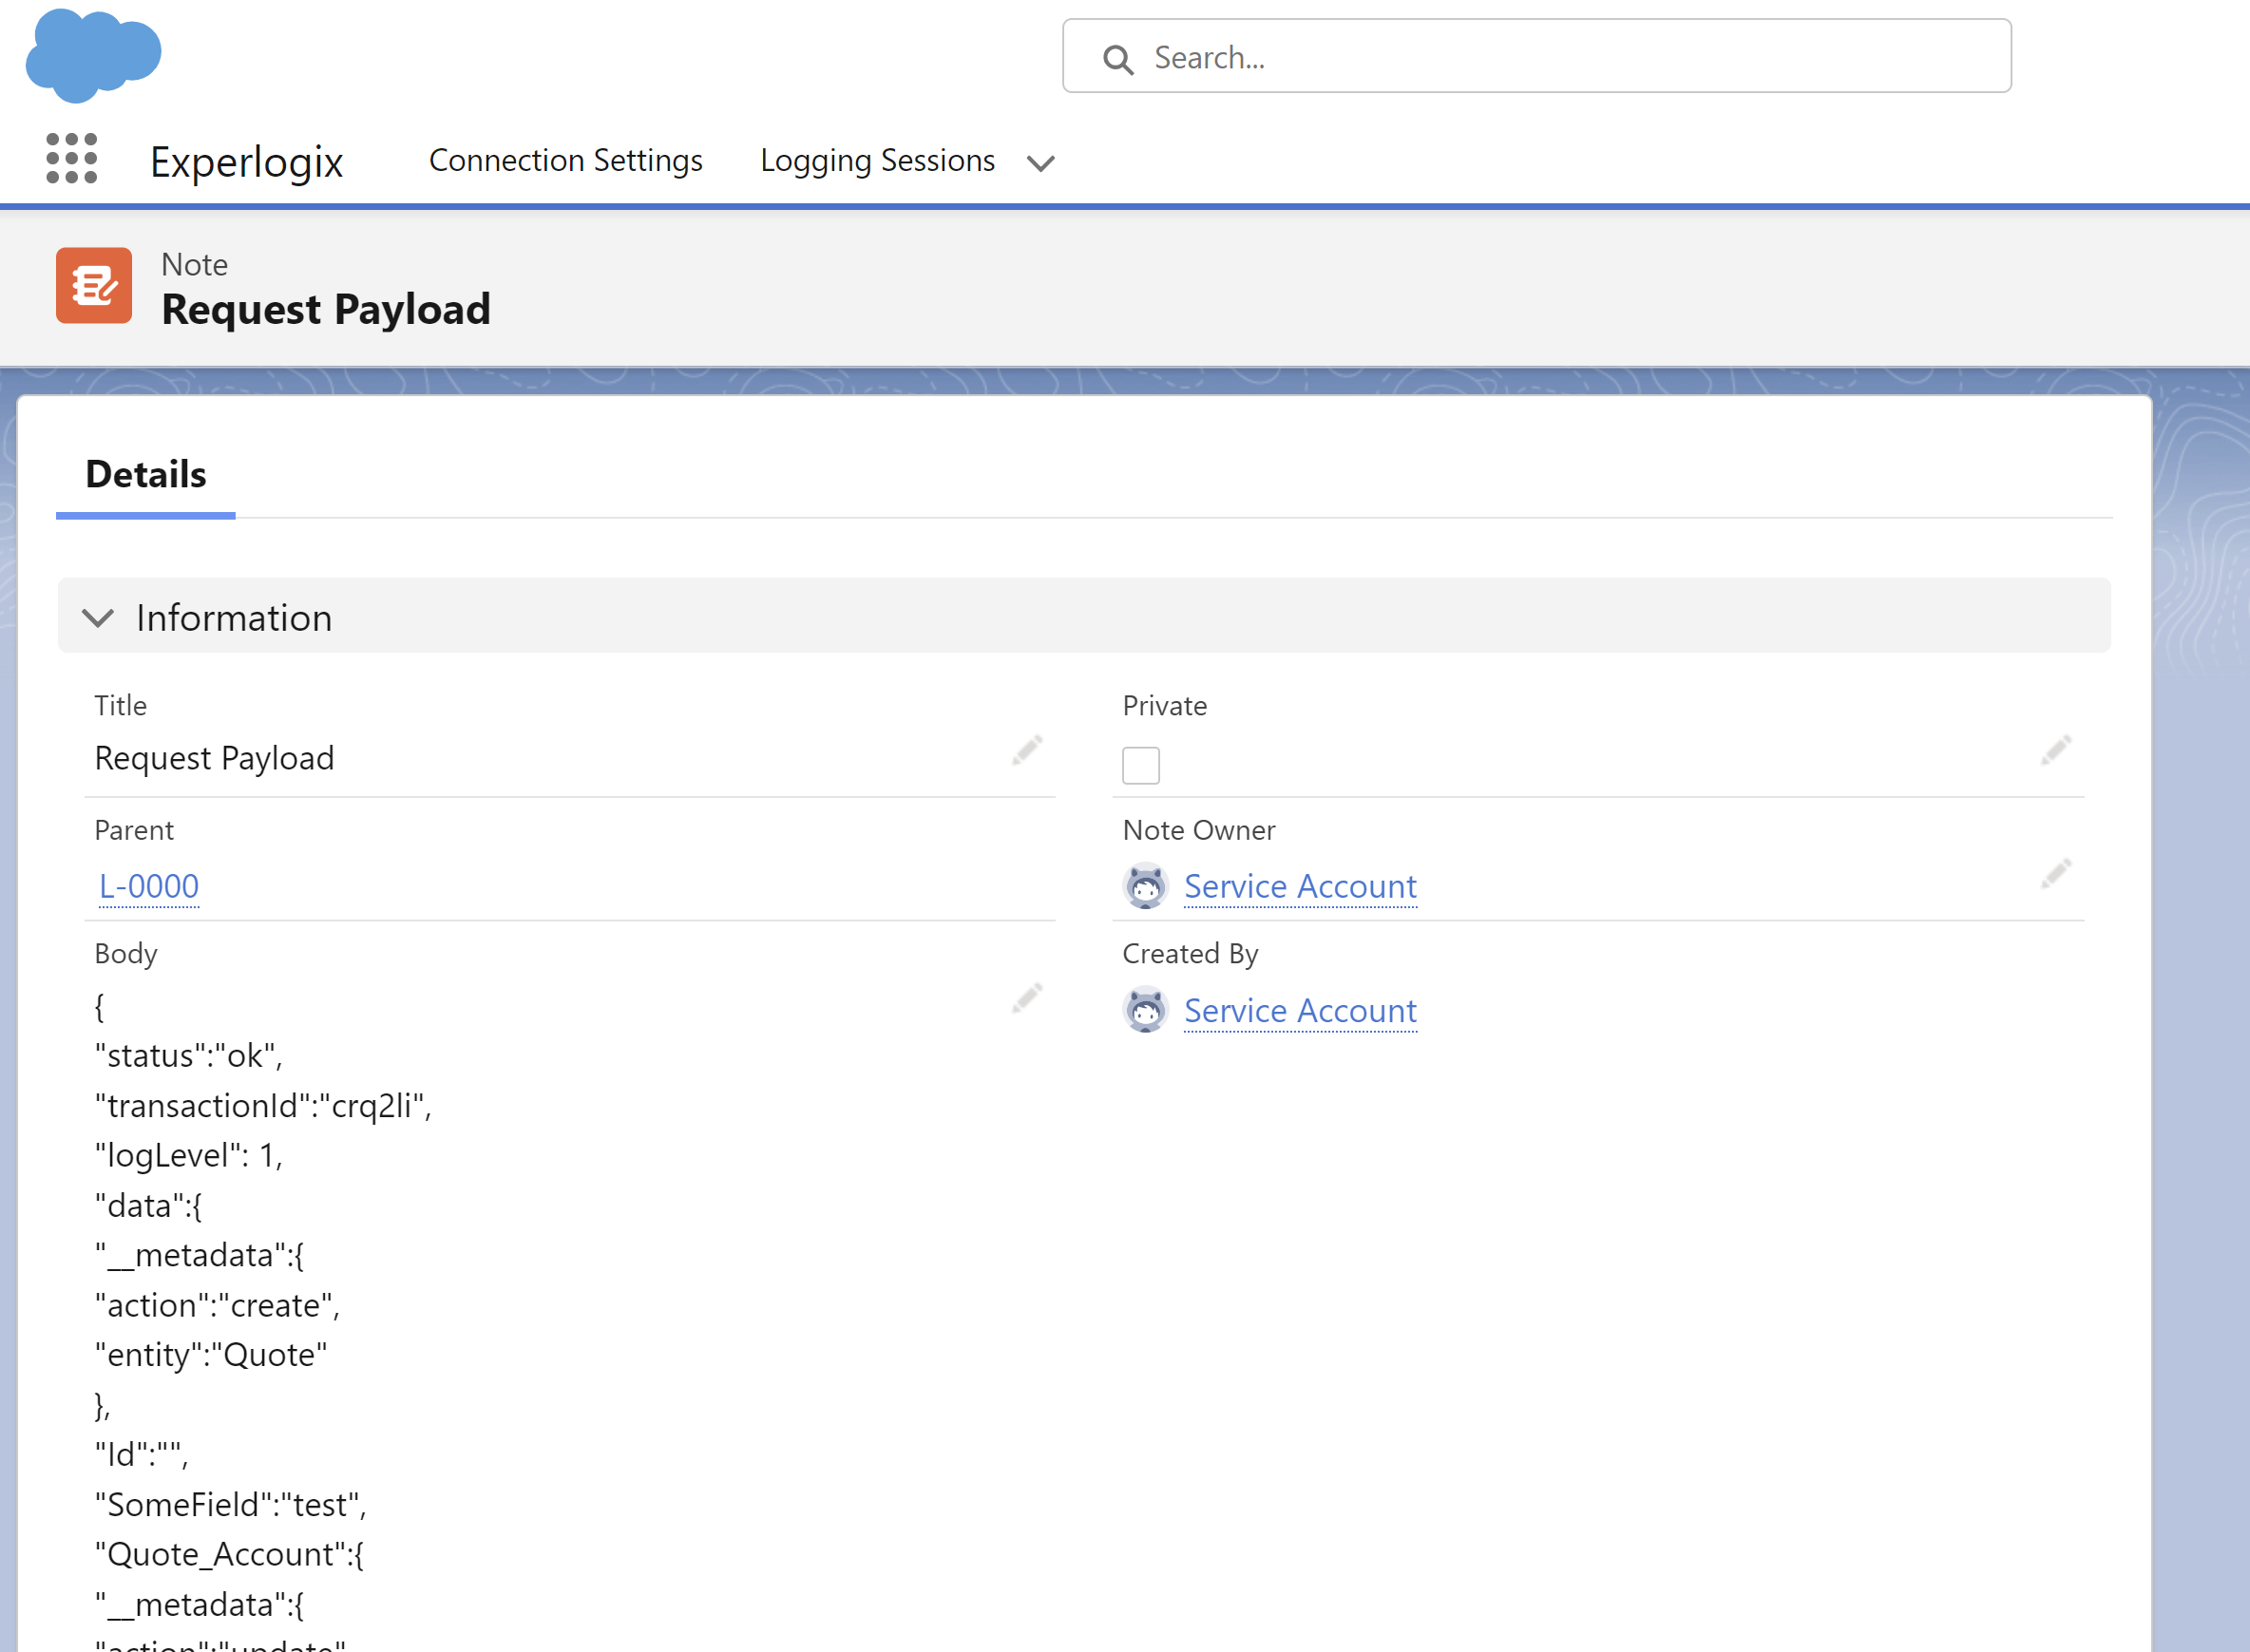Image resolution: width=2250 pixels, height=1652 pixels.
Task: Edit Private field with pencil icon
Action: [2056, 750]
